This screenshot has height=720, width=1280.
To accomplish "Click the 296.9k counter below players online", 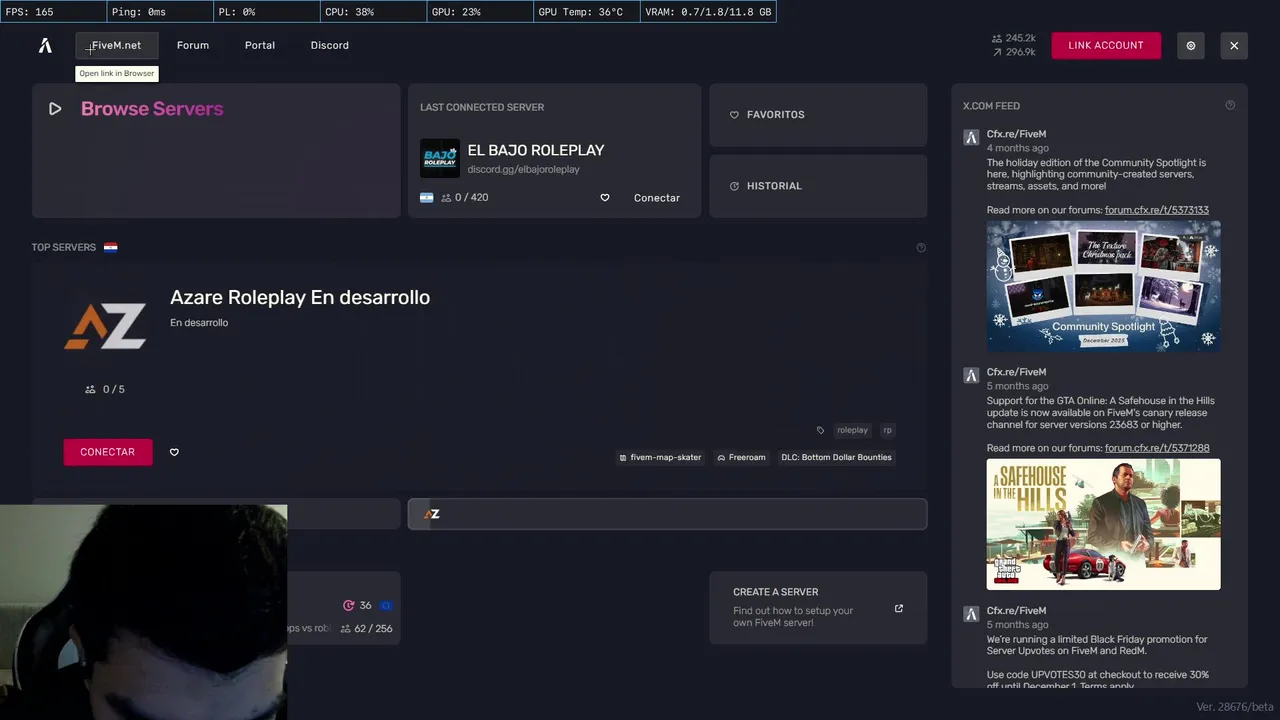I will (1014, 52).
